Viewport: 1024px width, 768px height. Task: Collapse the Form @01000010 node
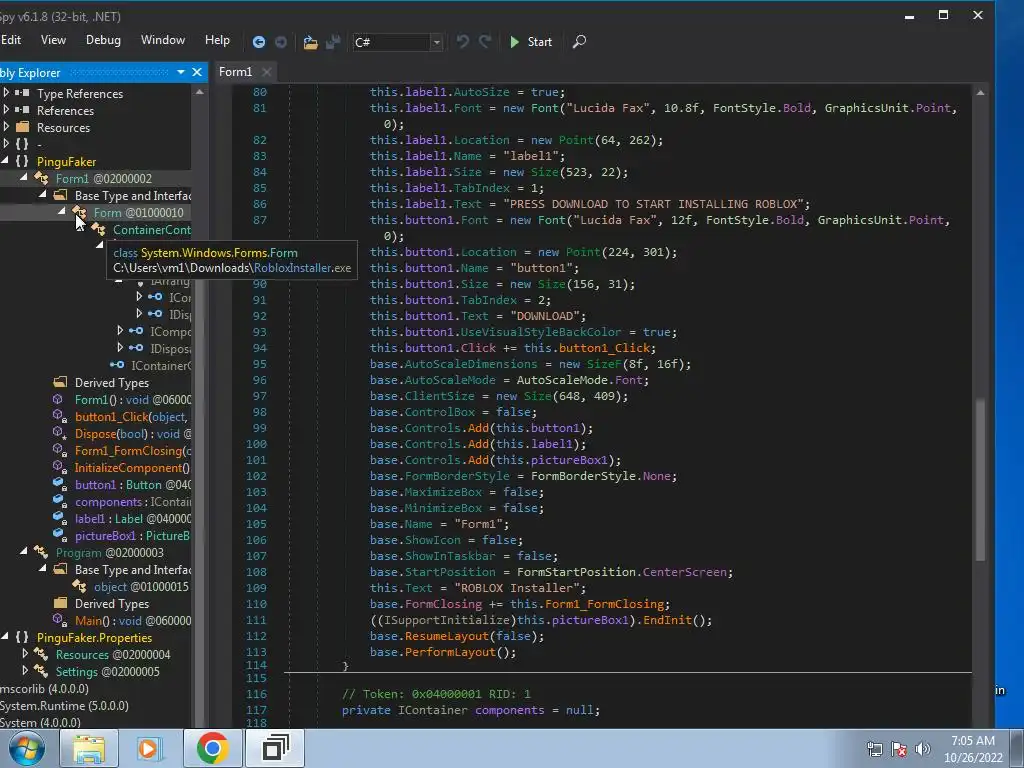click(x=62, y=211)
